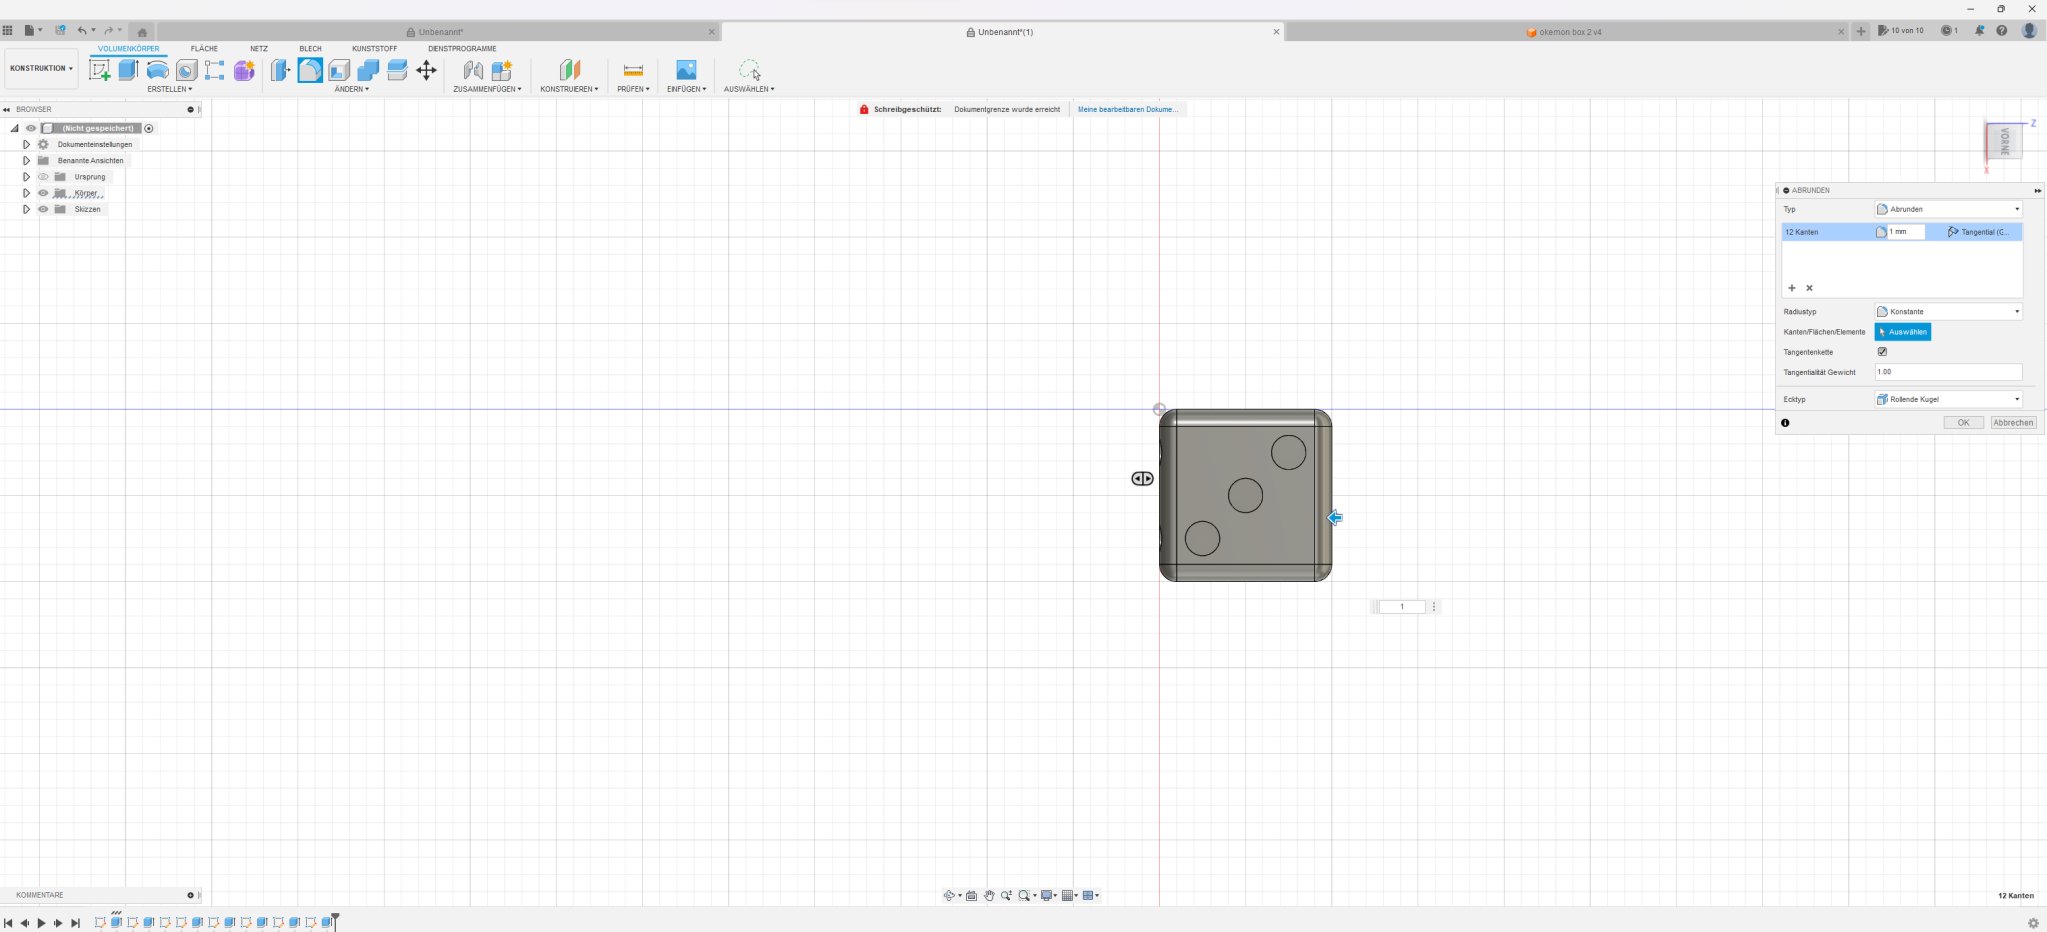This screenshot has height=932, width=2047.
Task: Switch to the BLECH ribbon tab
Action: pos(310,48)
